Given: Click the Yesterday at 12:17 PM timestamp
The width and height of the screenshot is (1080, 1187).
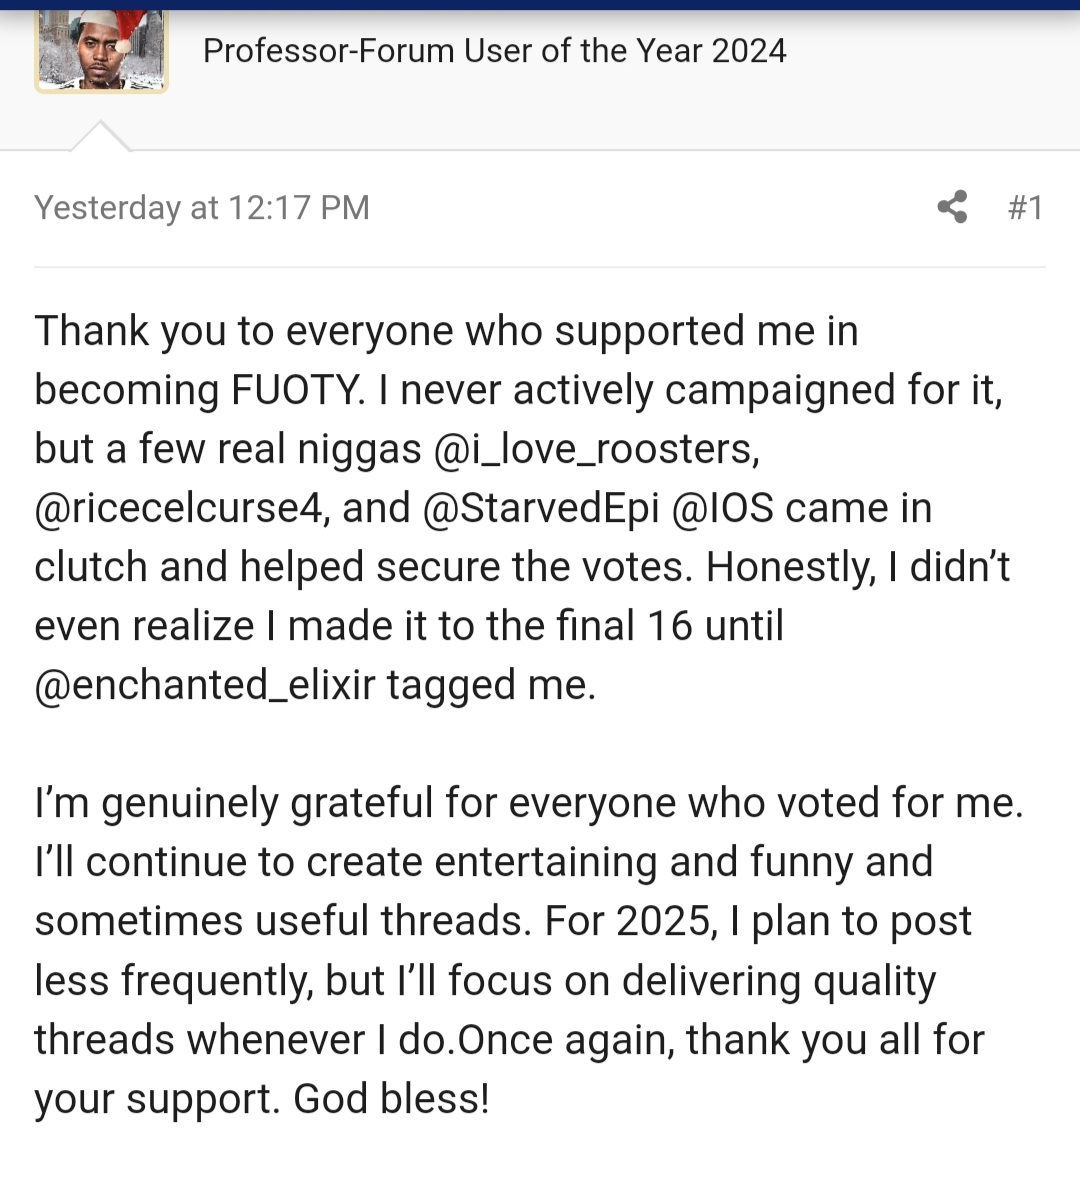Looking at the screenshot, I should (x=202, y=208).
